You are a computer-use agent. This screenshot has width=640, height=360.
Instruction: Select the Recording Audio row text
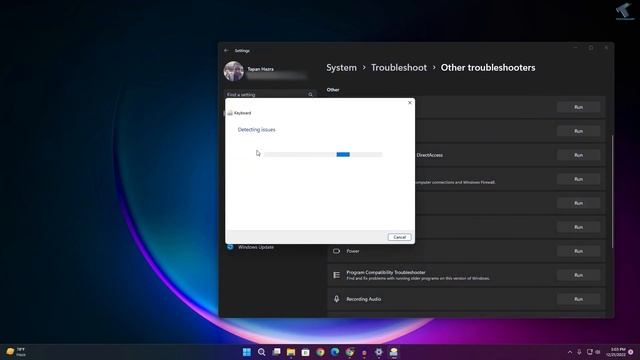[x=364, y=299]
